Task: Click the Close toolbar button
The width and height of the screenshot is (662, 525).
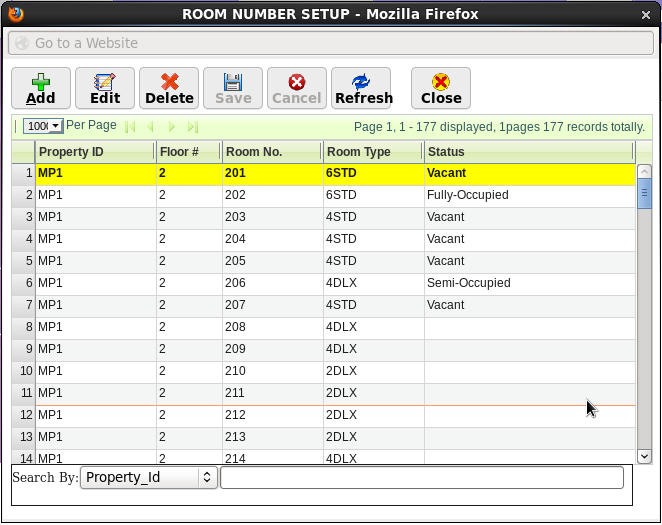Action: click(x=441, y=88)
